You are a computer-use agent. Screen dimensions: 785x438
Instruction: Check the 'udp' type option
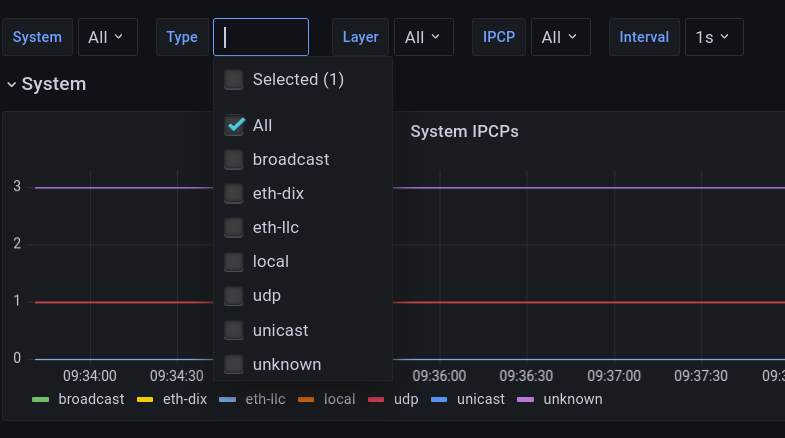pos(234,296)
